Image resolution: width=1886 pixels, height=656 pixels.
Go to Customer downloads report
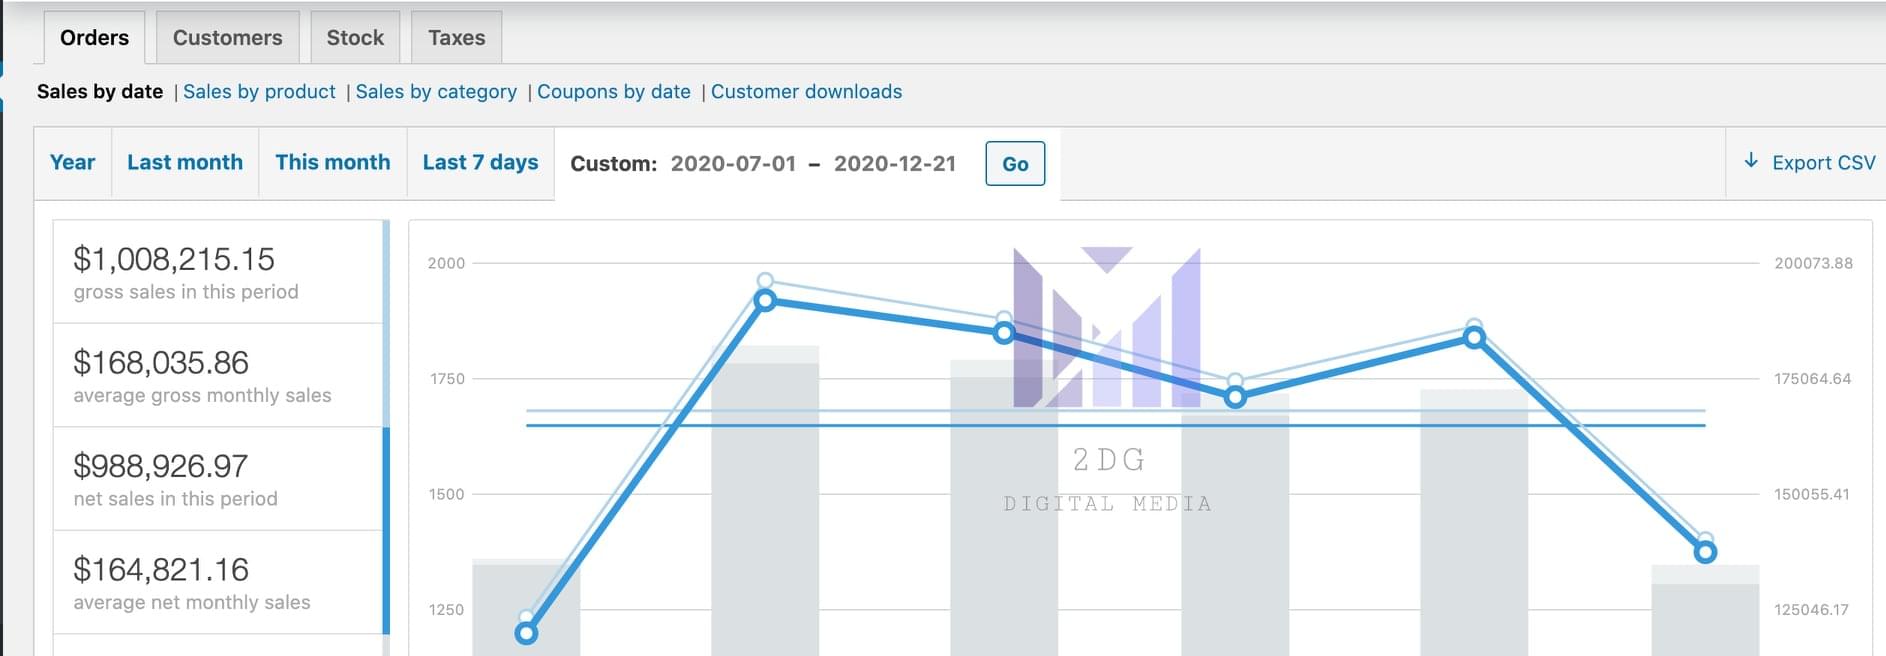[806, 92]
